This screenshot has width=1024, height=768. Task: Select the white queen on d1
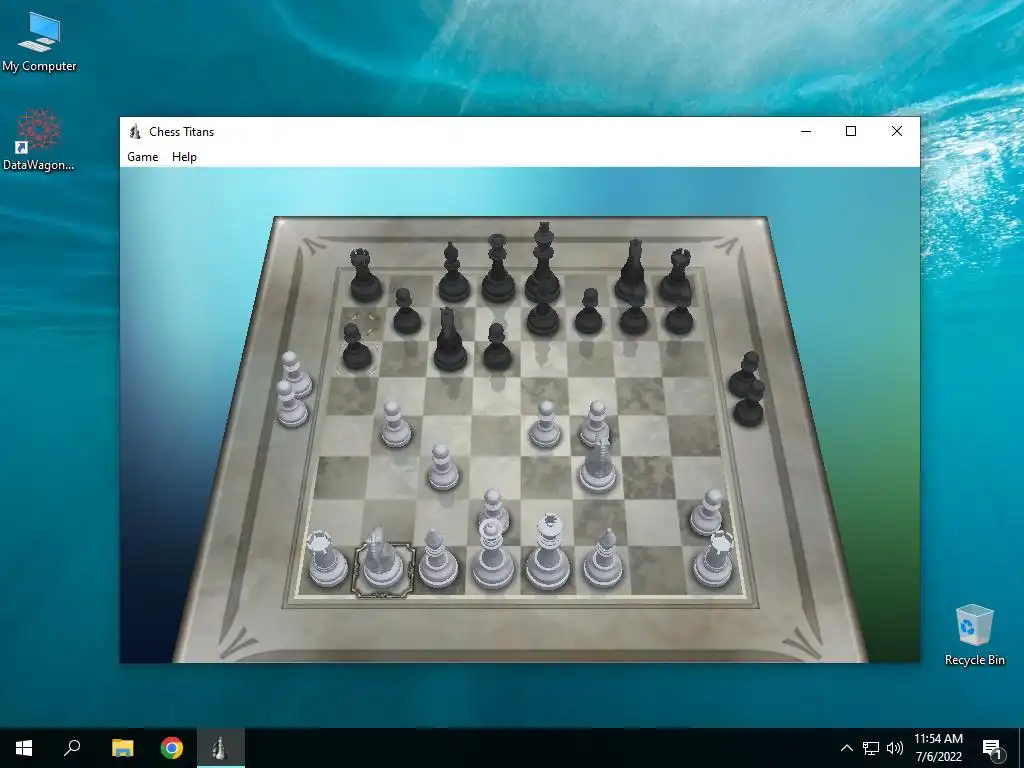tap(492, 556)
